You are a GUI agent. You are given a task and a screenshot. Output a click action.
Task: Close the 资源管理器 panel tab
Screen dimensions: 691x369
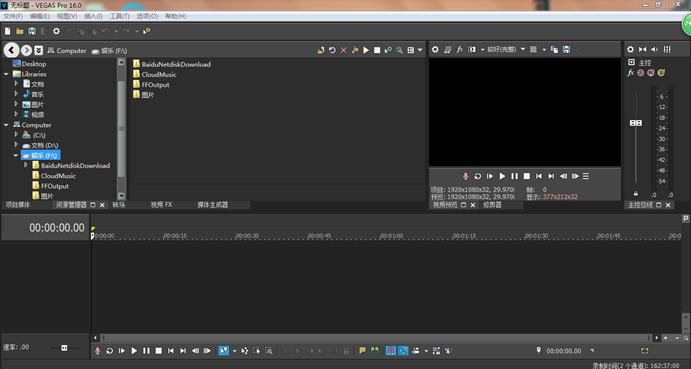pos(102,205)
